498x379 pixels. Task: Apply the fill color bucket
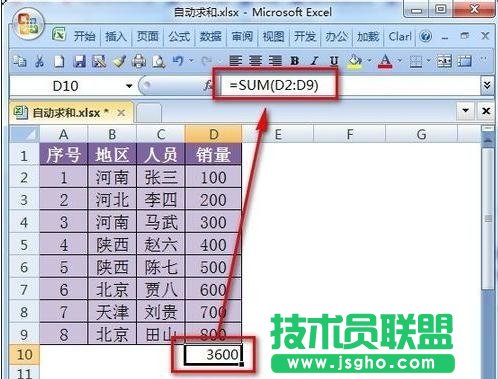point(355,61)
